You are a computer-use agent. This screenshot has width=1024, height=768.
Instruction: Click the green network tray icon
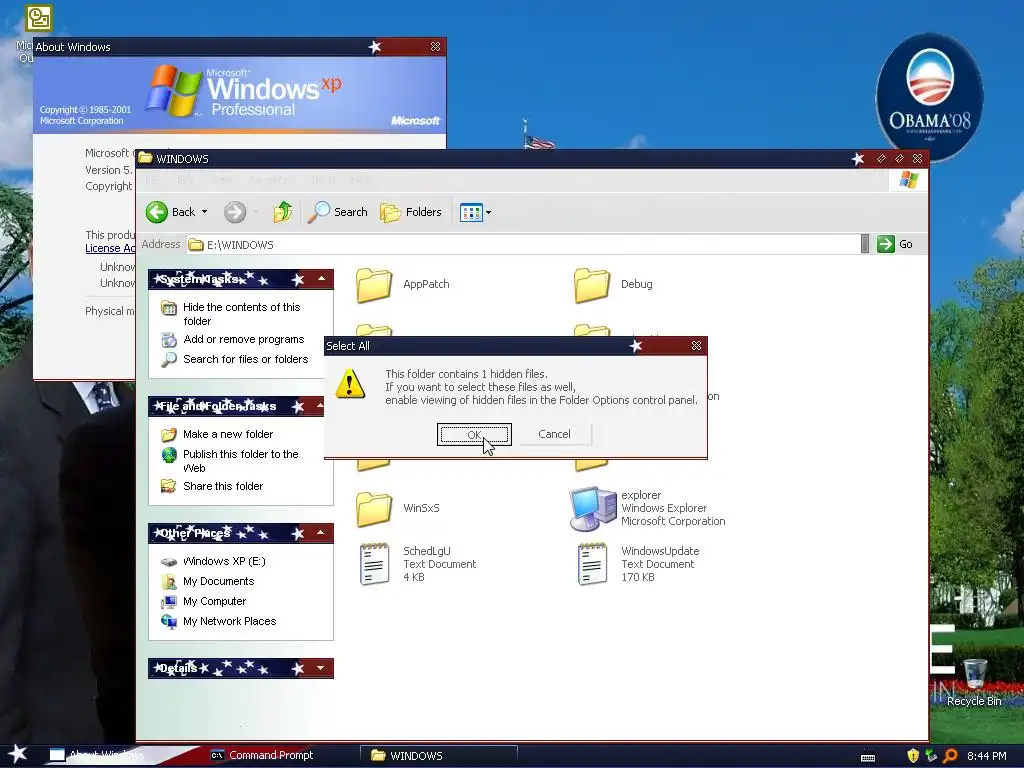tap(931, 756)
